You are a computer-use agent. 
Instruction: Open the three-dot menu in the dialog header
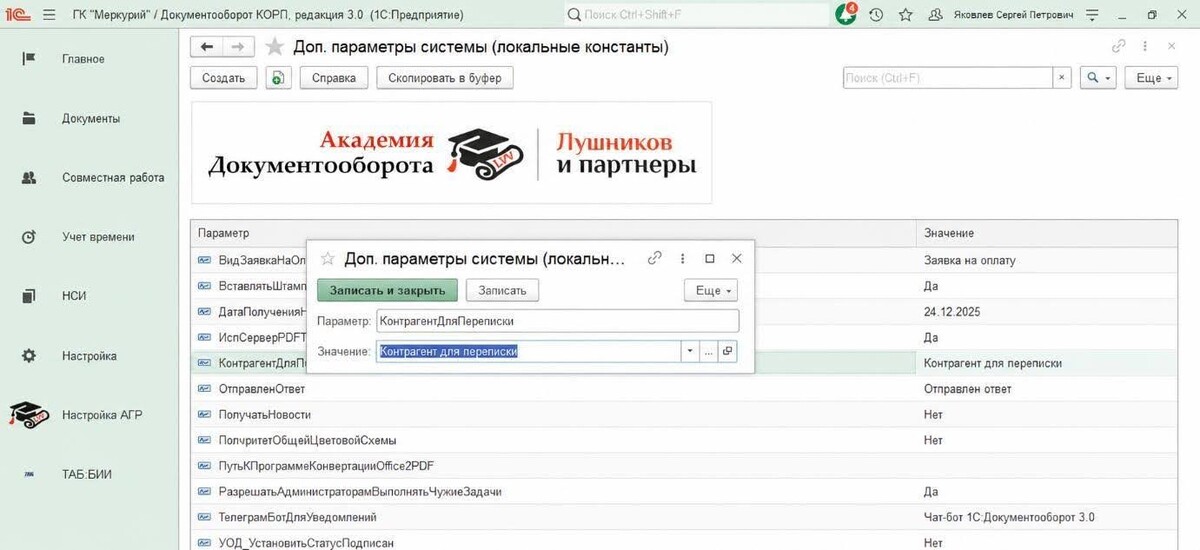pos(682,258)
